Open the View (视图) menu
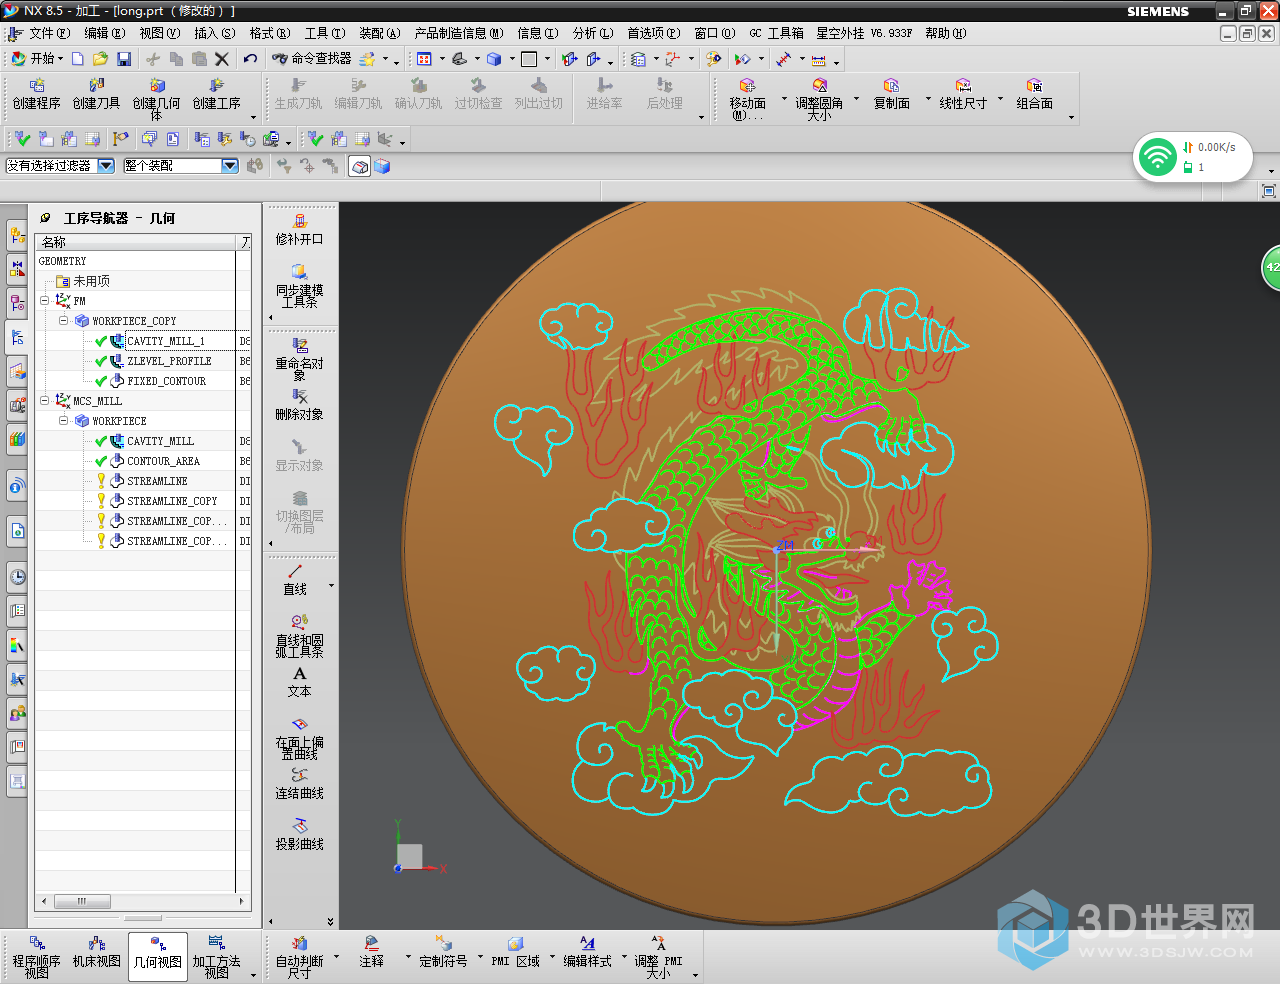Screen dimensions: 1280x984 tap(159, 33)
